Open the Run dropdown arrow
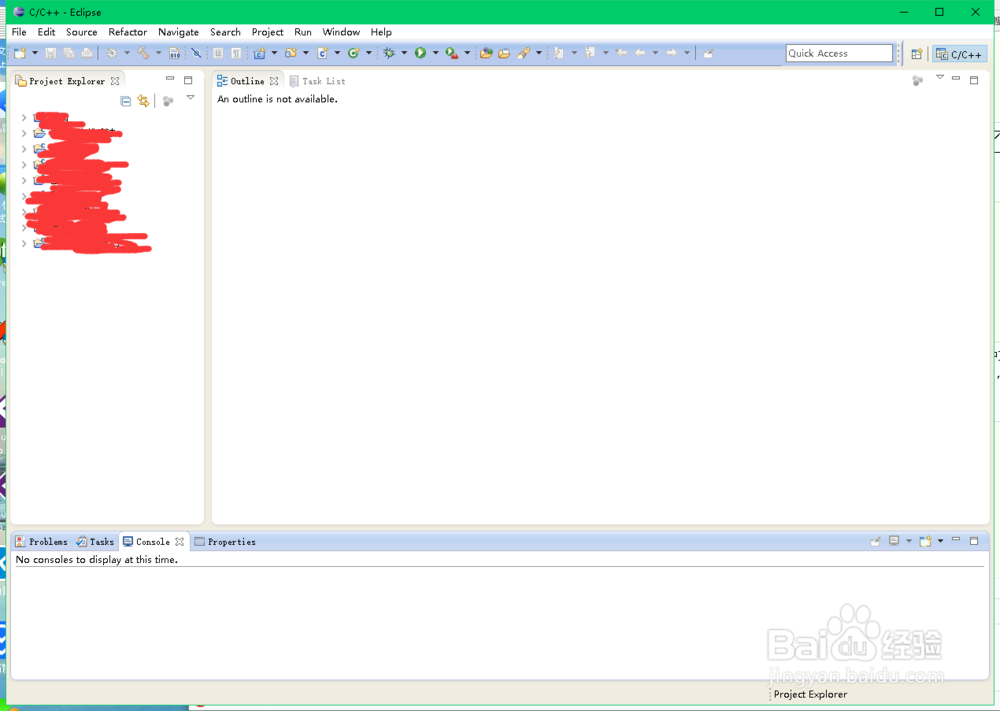This screenshot has height=711, width=1000. coord(436,53)
